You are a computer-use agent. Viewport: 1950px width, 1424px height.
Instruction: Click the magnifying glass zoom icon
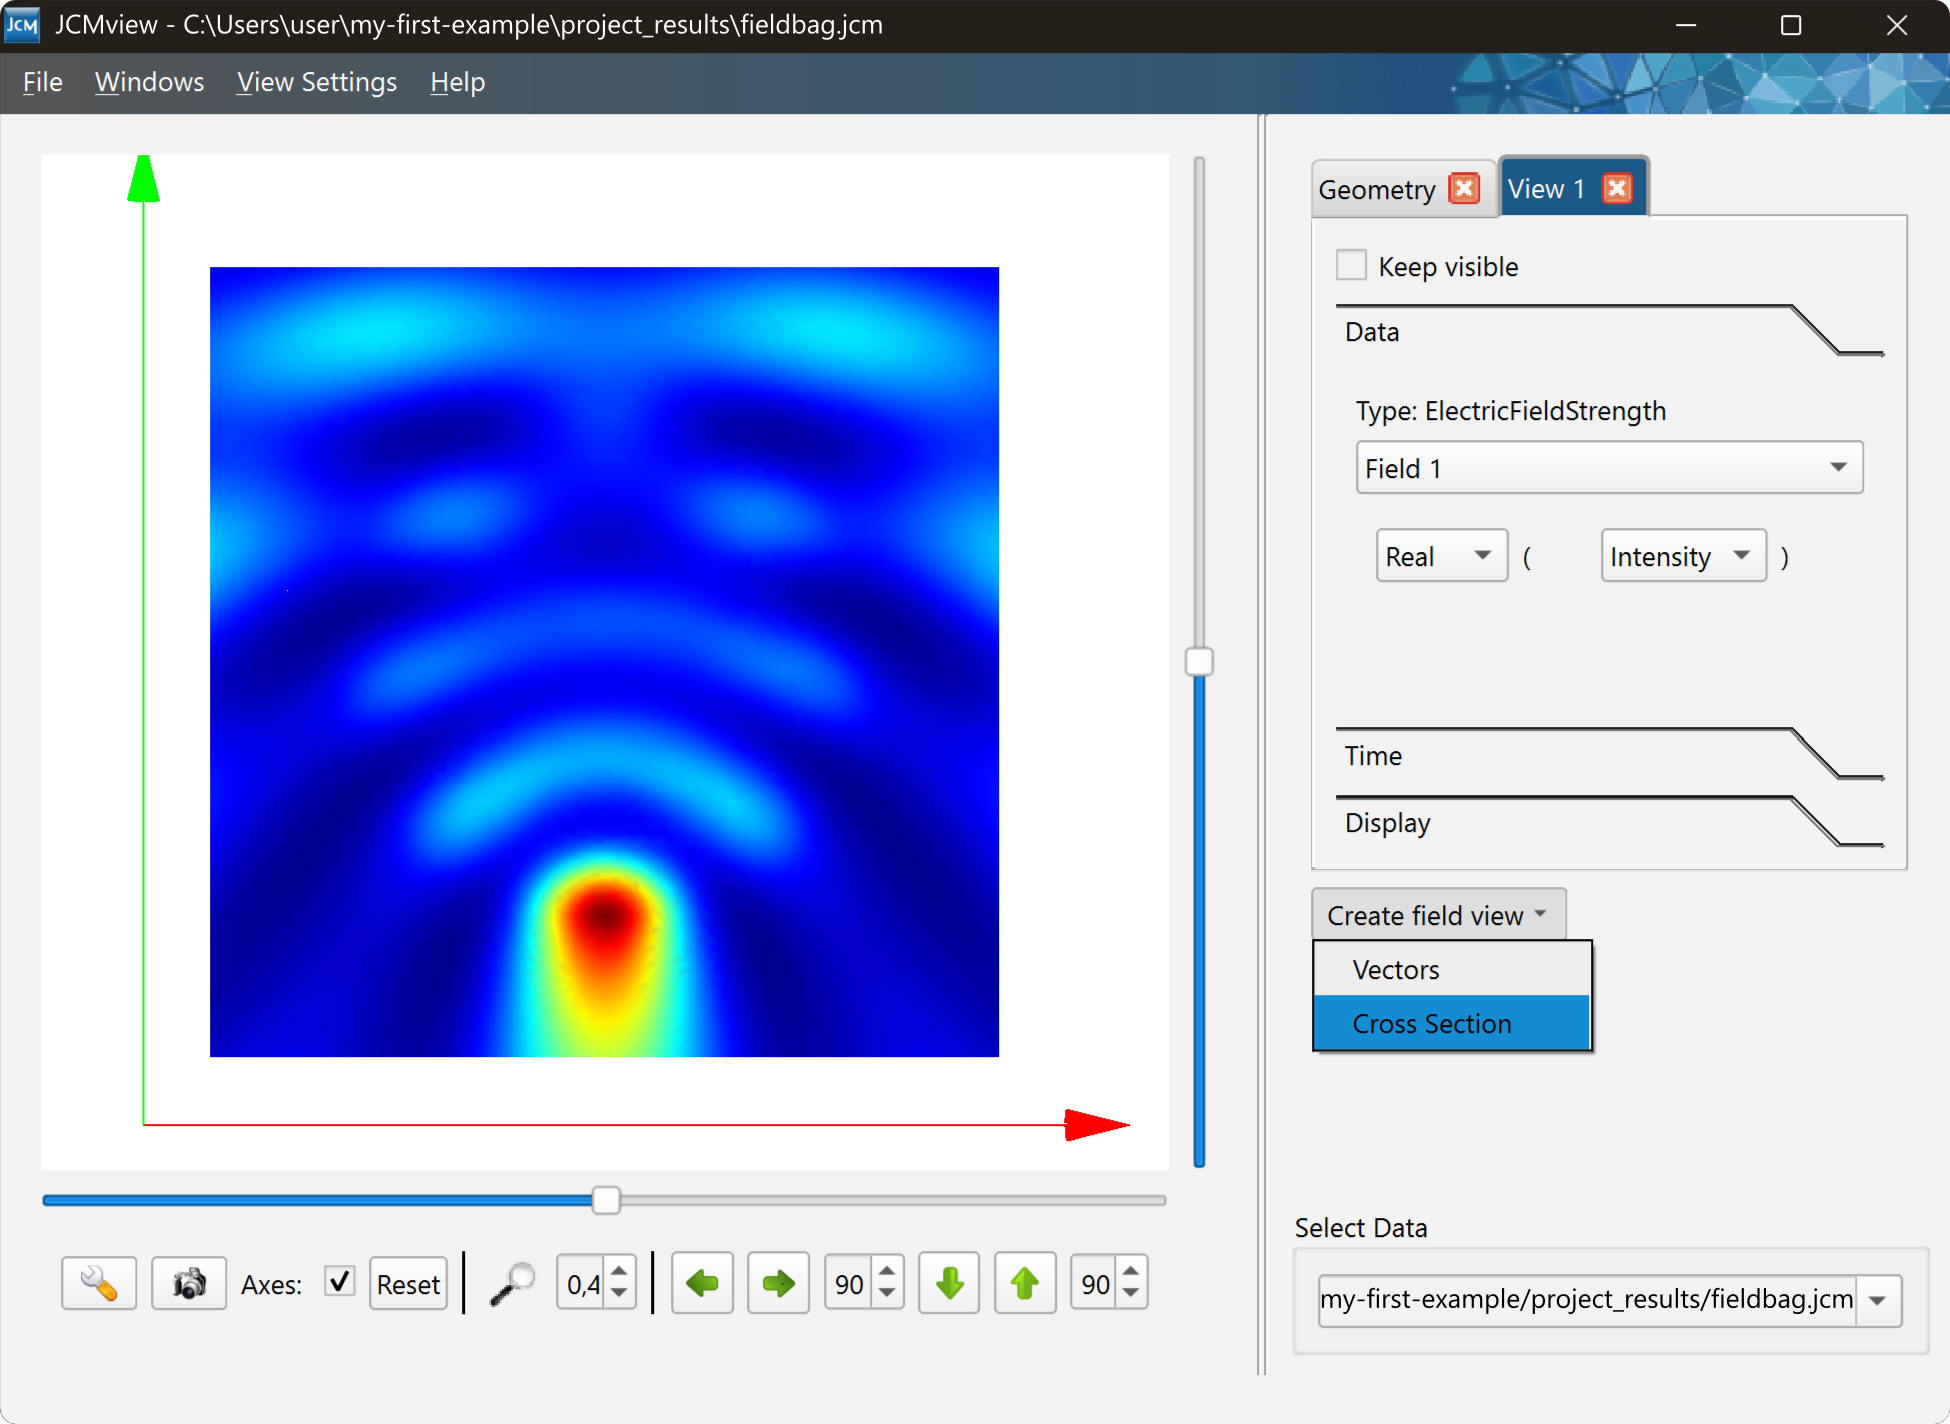click(x=512, y=1283)
